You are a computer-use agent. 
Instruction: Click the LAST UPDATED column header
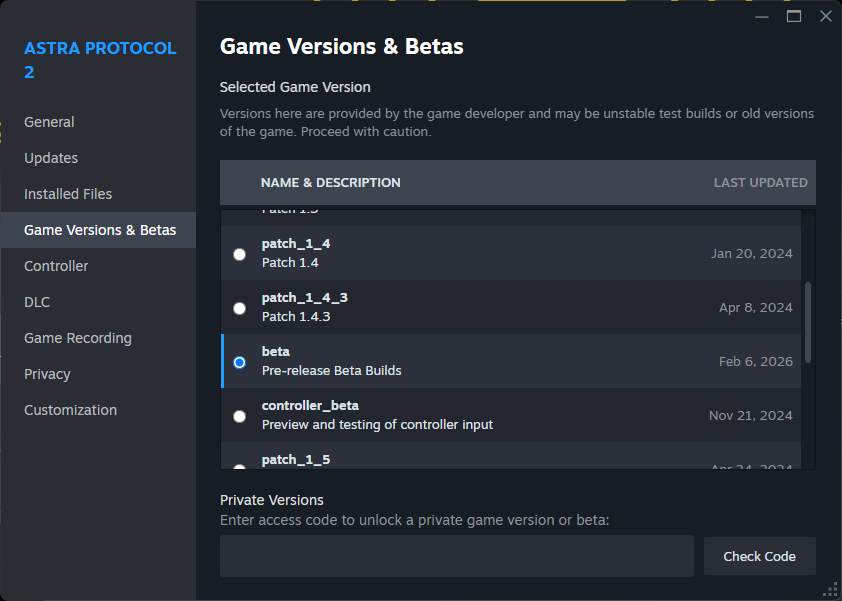(x=760, y=183)
